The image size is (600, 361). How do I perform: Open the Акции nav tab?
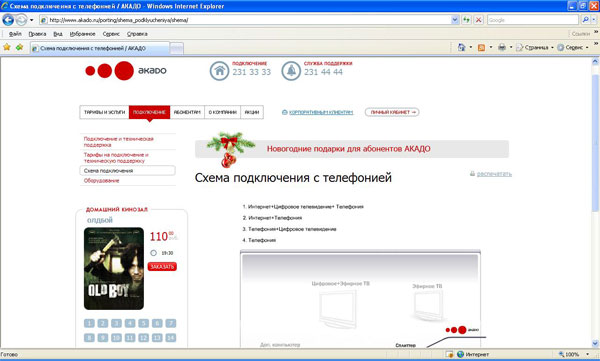coord(252,112)
